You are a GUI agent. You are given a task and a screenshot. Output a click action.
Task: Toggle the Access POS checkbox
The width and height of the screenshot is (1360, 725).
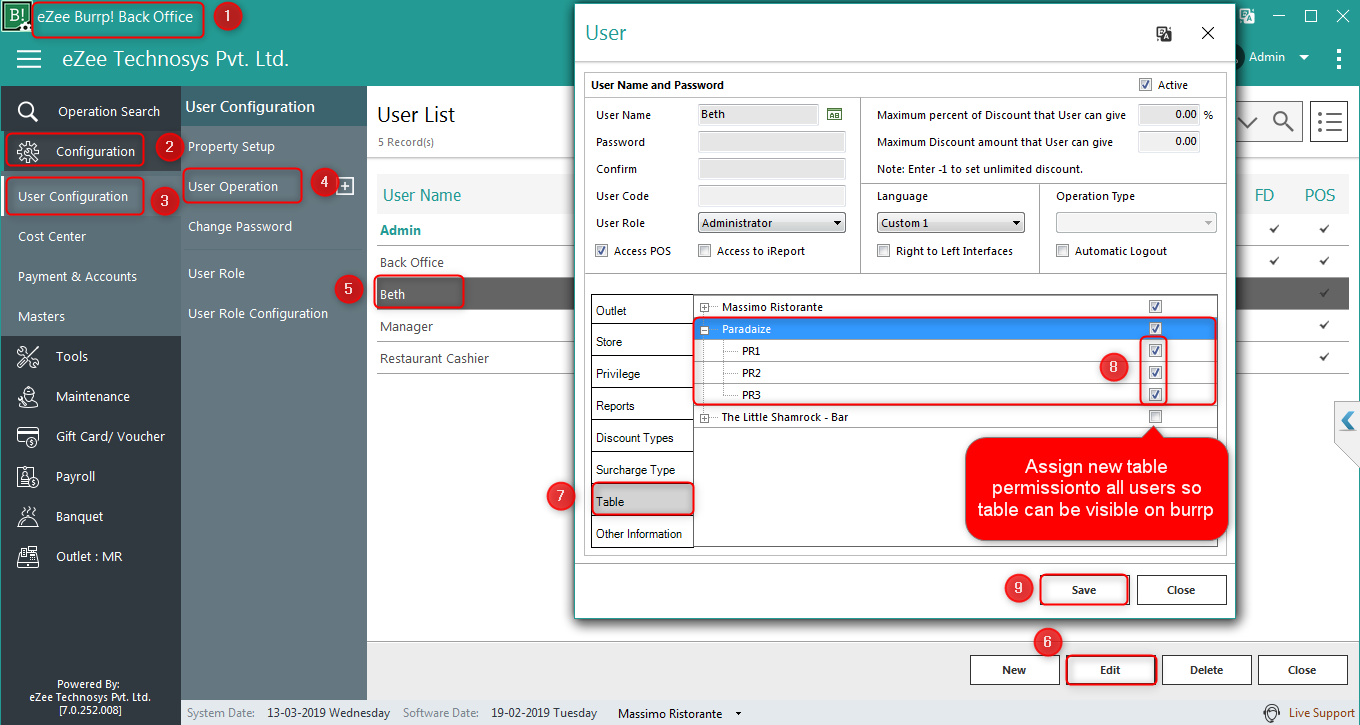pyautogui.click(x=601, y=251)
